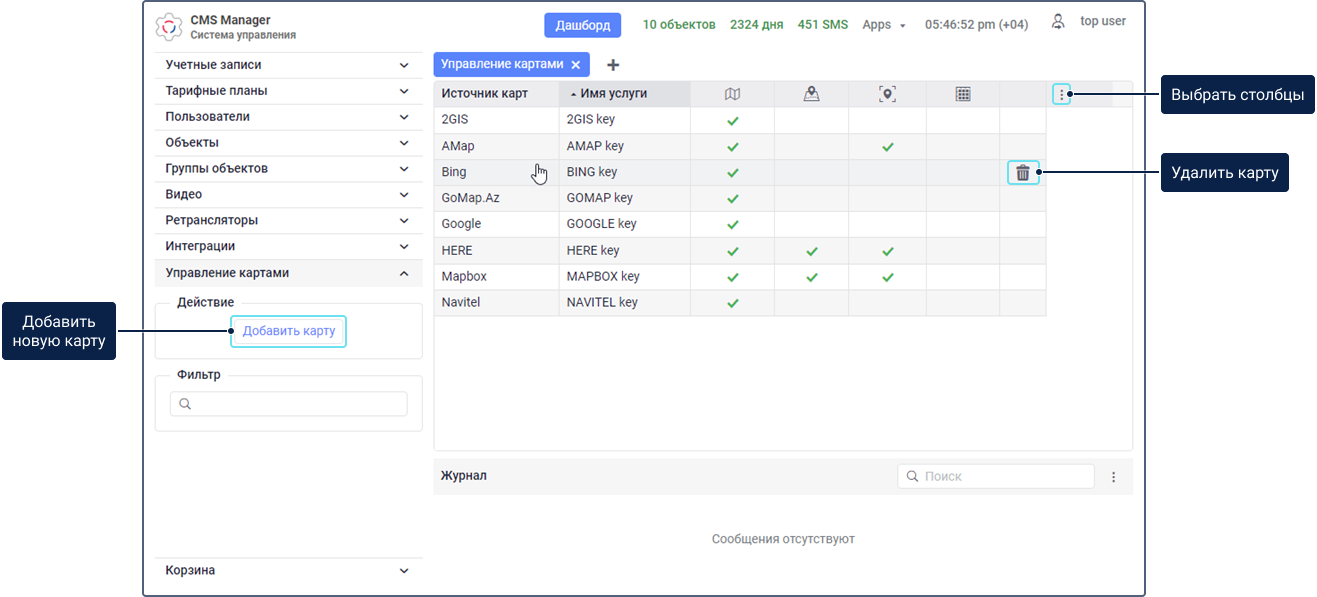Click the top user name label
The height and width of the screenshot is (597, 1317).
1103,21
